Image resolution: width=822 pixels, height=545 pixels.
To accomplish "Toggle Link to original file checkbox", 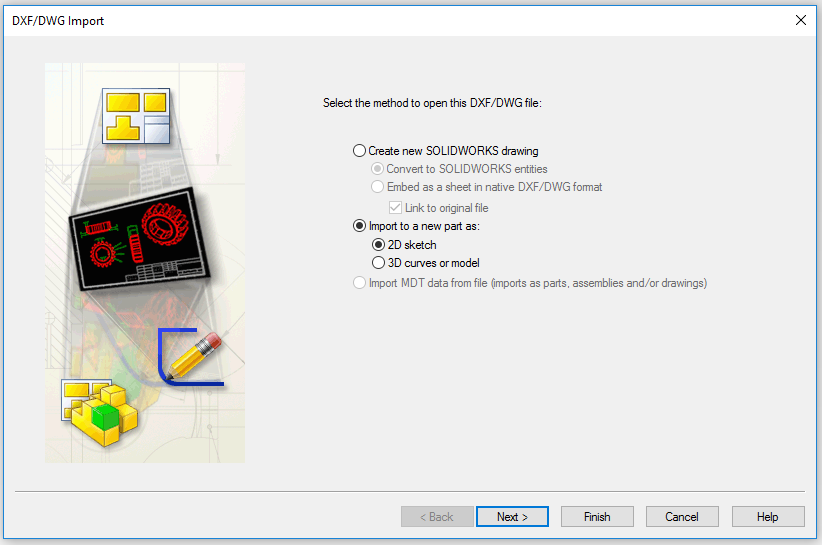I will tap(395, 208).
